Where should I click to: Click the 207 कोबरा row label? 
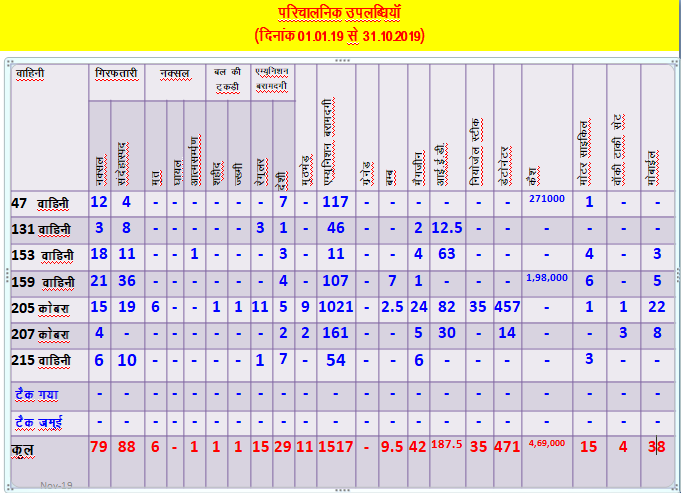pyautogui.click(x=40, y=334)
